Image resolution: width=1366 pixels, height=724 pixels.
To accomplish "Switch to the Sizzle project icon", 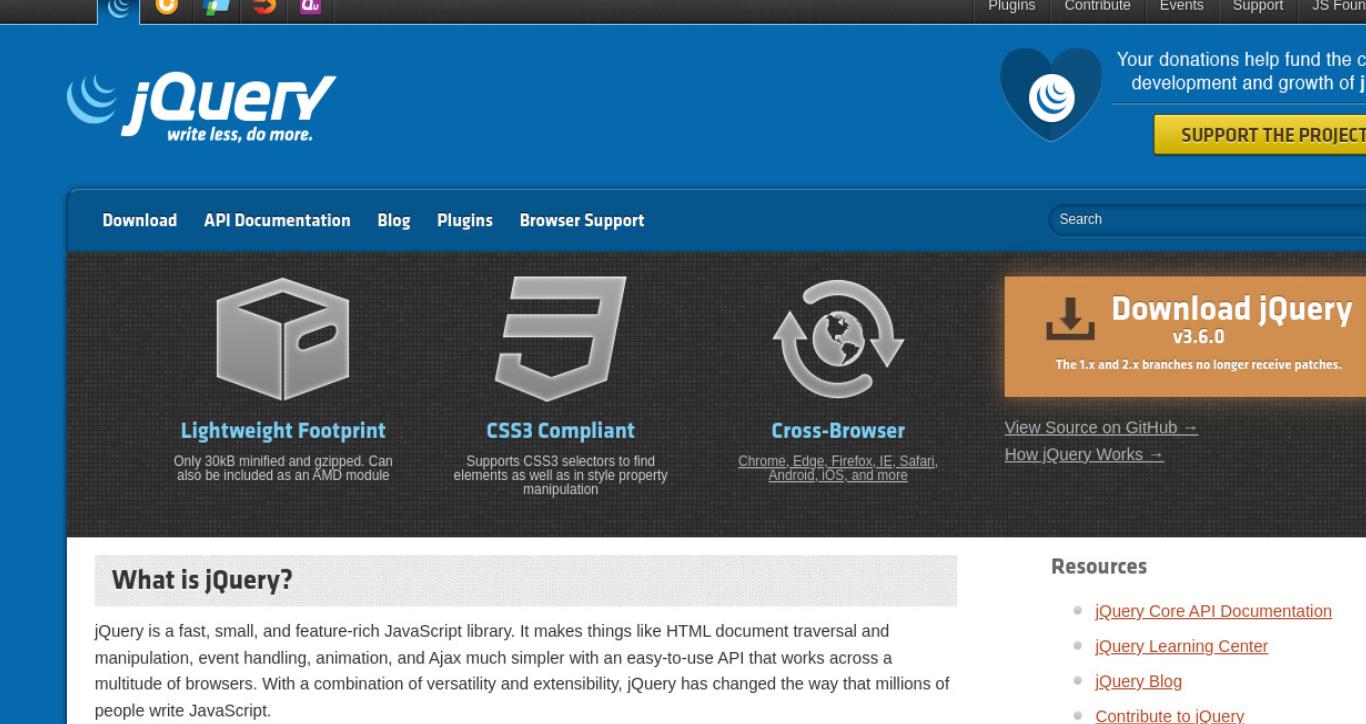I will 264,7.
